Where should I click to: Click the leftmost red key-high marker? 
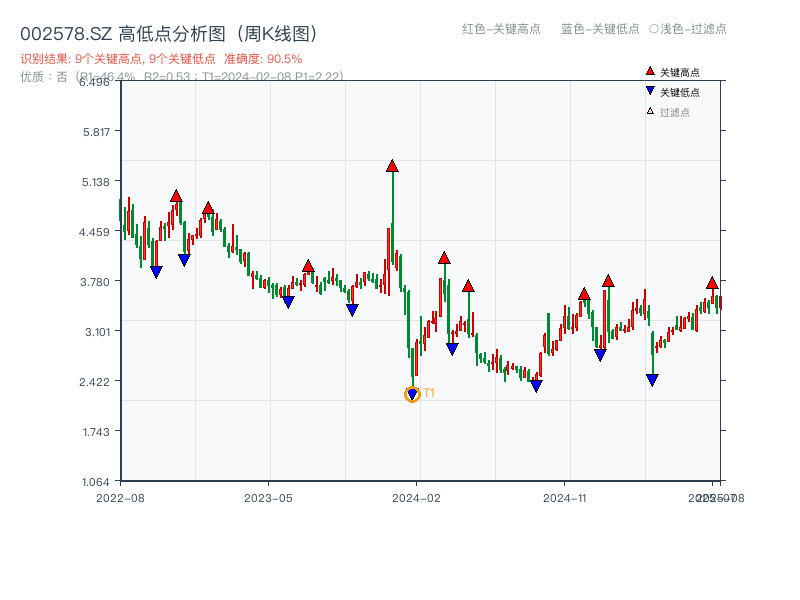(176, 196)
